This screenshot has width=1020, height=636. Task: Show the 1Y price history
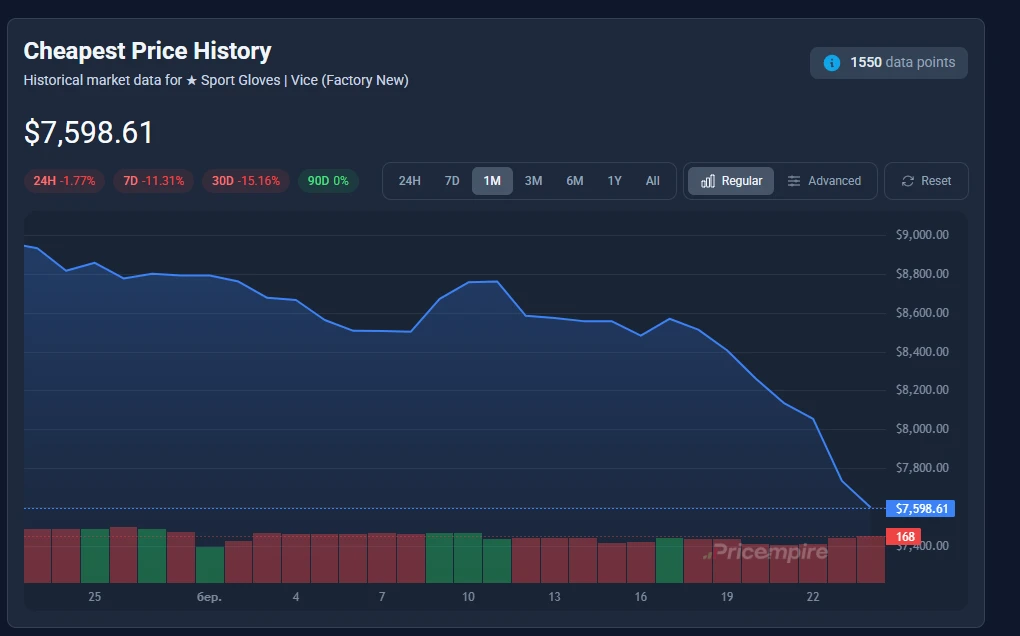tap(614, 181)
